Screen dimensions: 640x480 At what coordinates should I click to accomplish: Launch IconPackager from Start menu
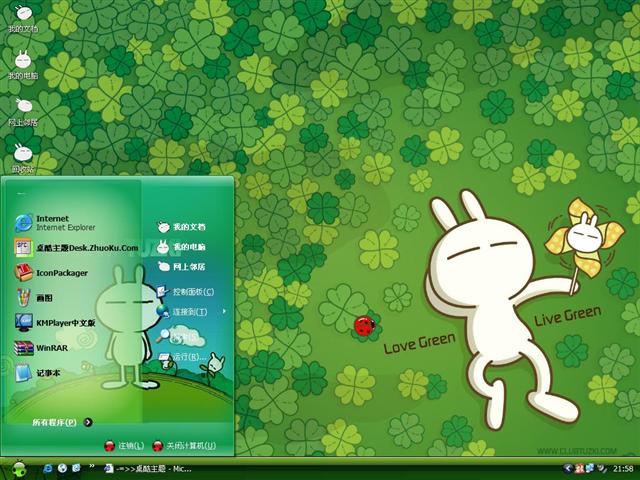51,273
